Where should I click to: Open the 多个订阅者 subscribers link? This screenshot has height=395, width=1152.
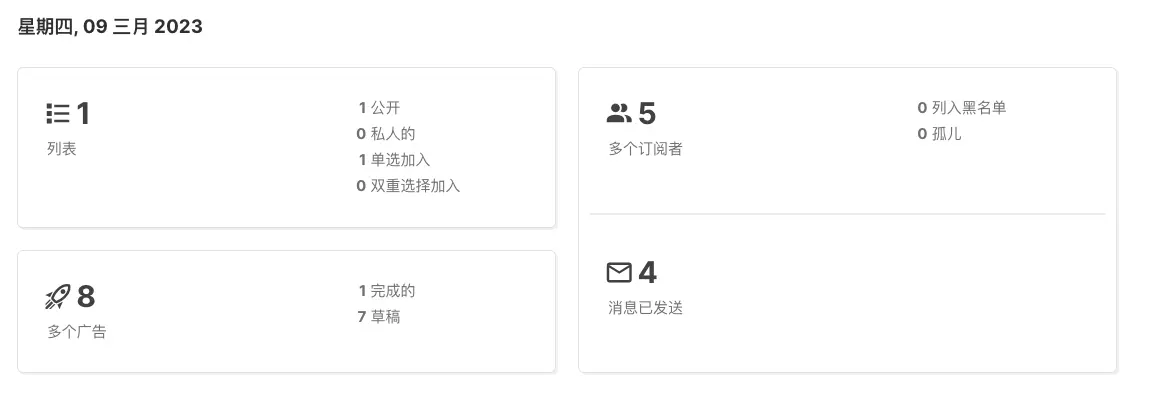coord(645,149)
